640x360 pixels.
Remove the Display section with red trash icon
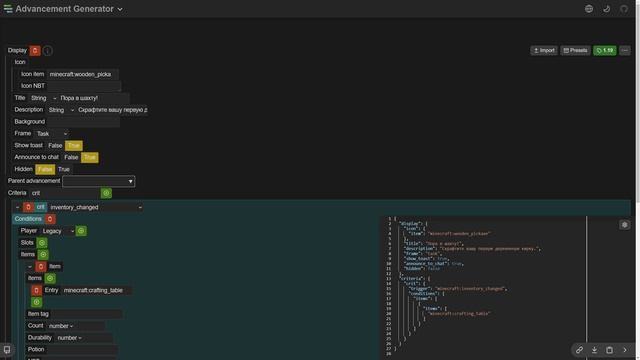point(35,51)
